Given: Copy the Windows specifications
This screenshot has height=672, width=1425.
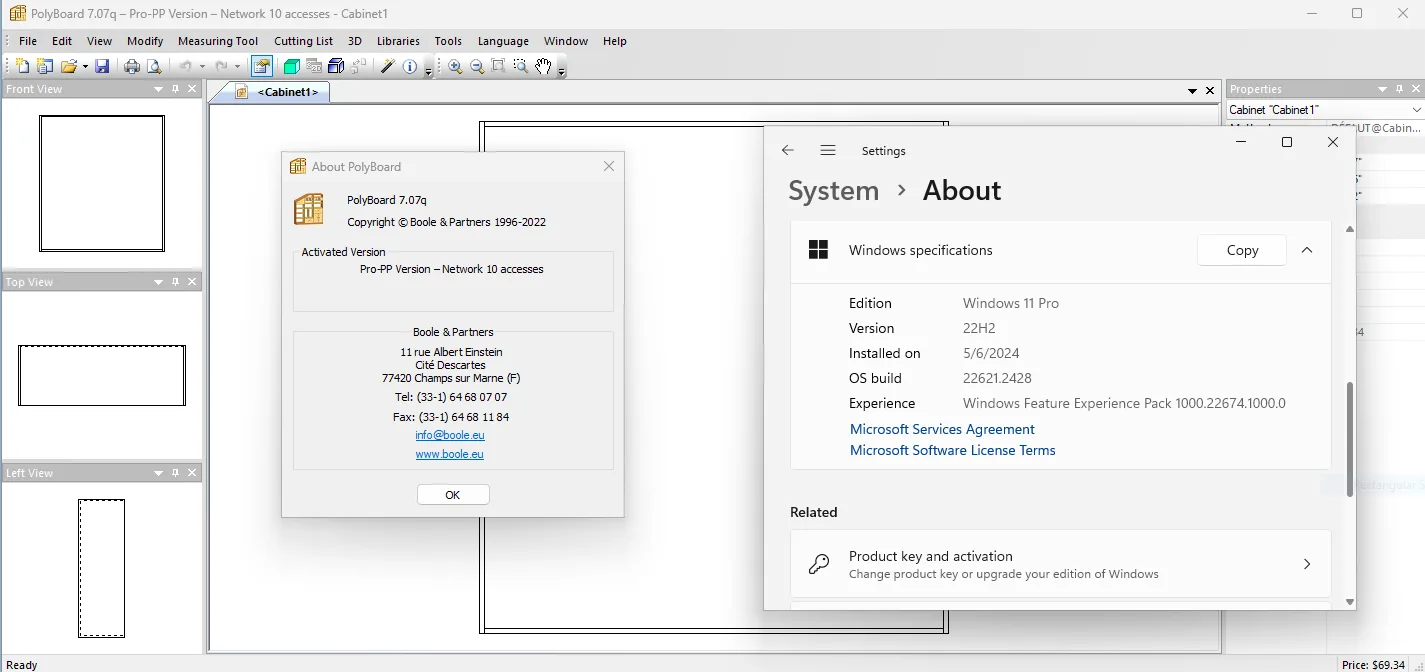Looking at the screenshot, I should coord(1242,250).
